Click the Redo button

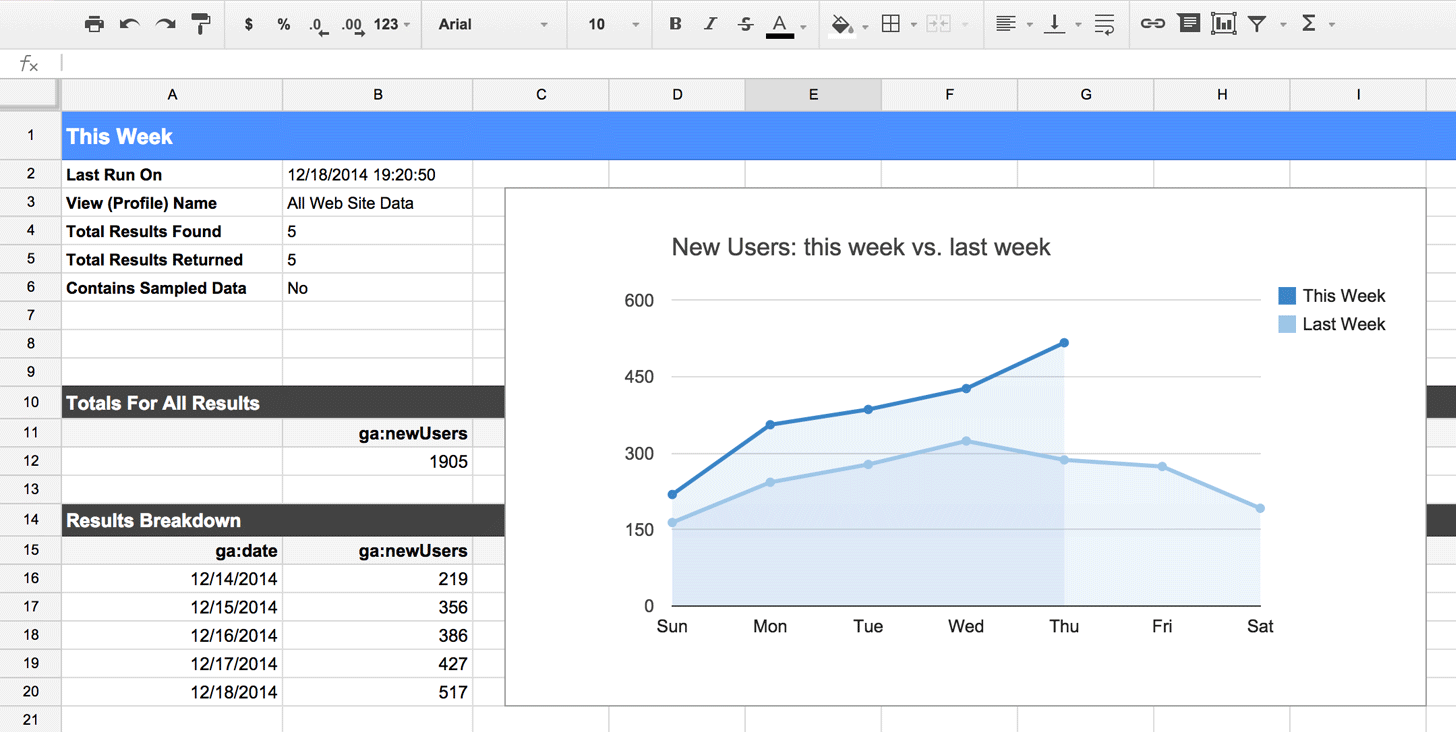point(164,23)
